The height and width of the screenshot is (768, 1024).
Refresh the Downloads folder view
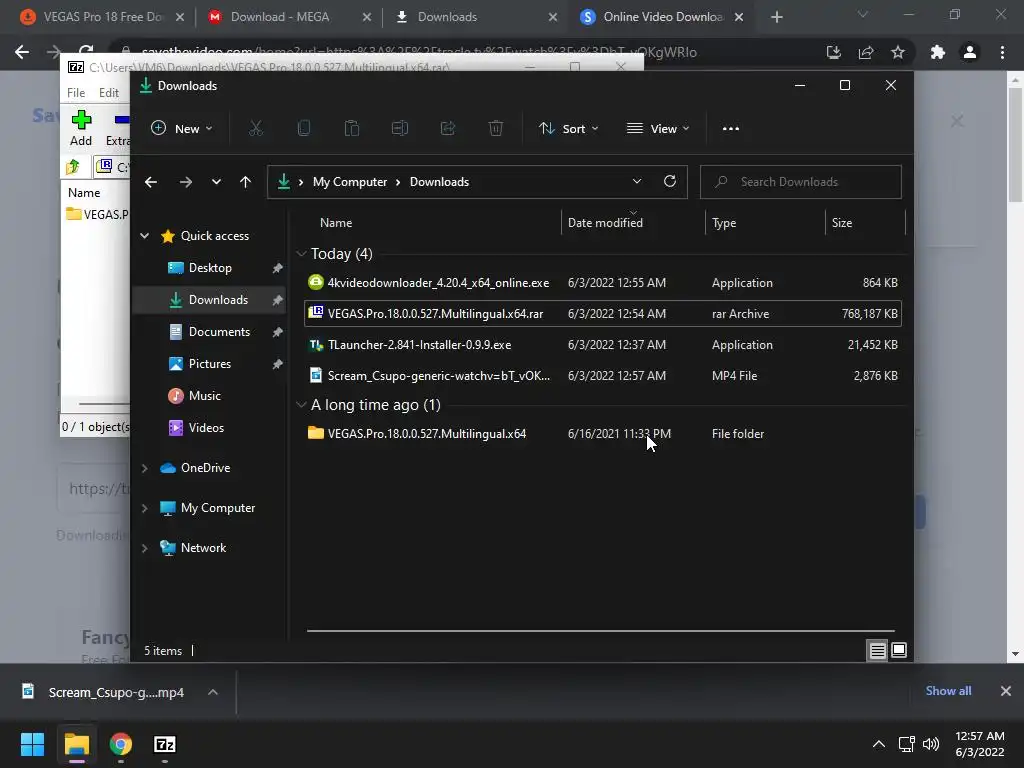[x=669, y=182]
